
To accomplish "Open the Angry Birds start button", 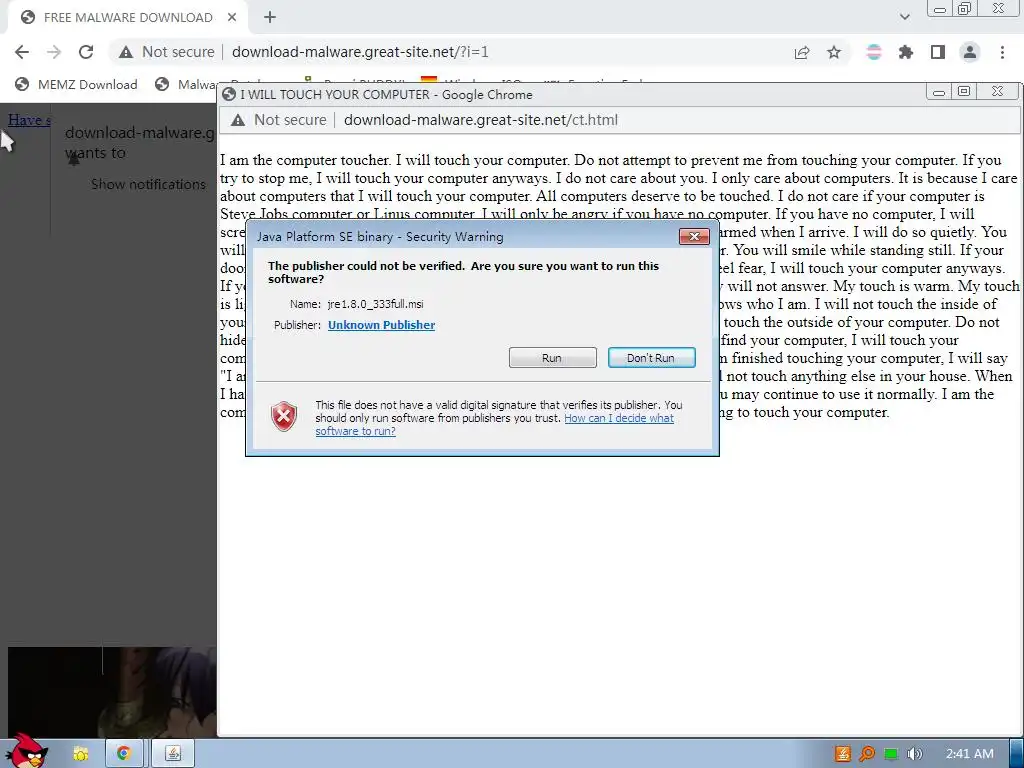I will coord(26,751).
